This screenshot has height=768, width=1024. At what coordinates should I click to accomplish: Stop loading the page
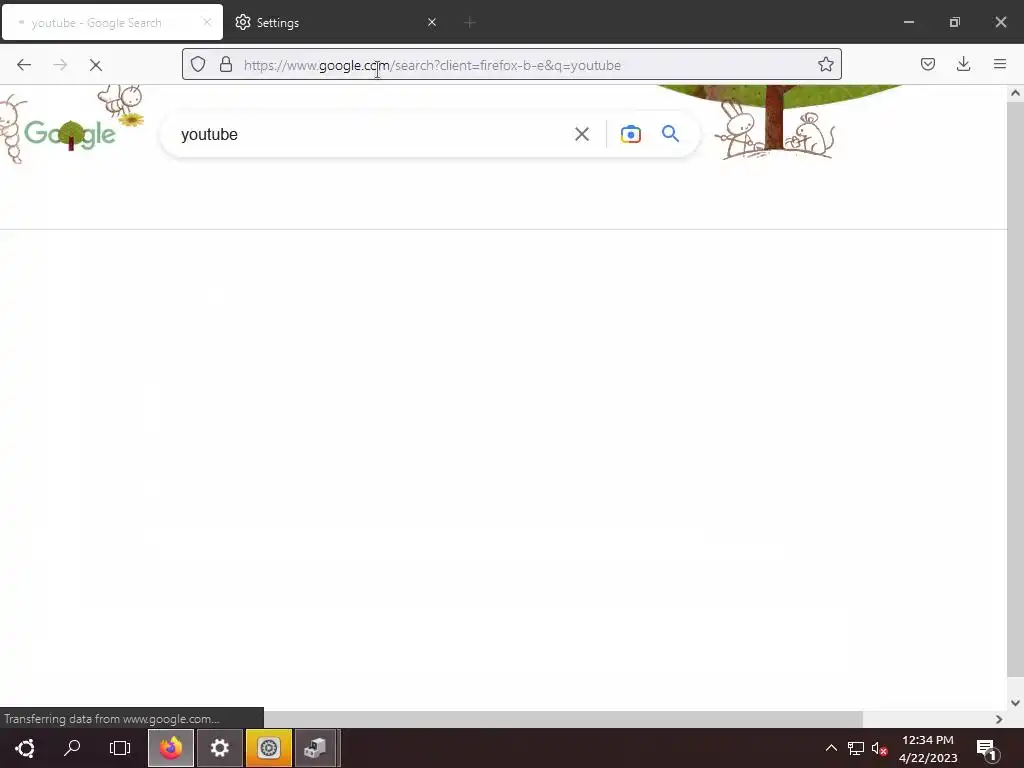(95, 65)
